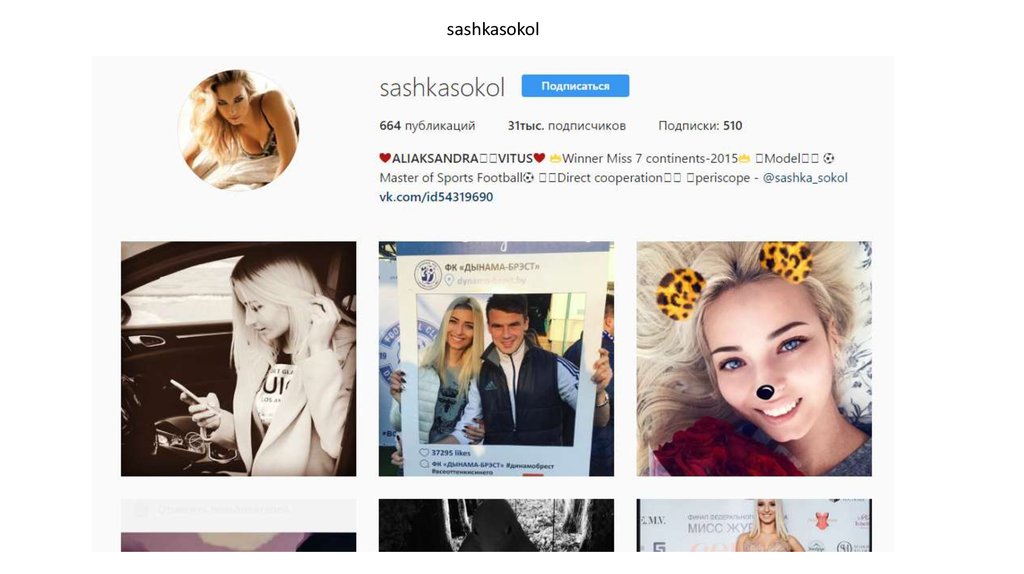The width and height of the screenshot is (1024, 574).
Task: Click the crown emoji before Winner Miss
Action: pos(555,158)
